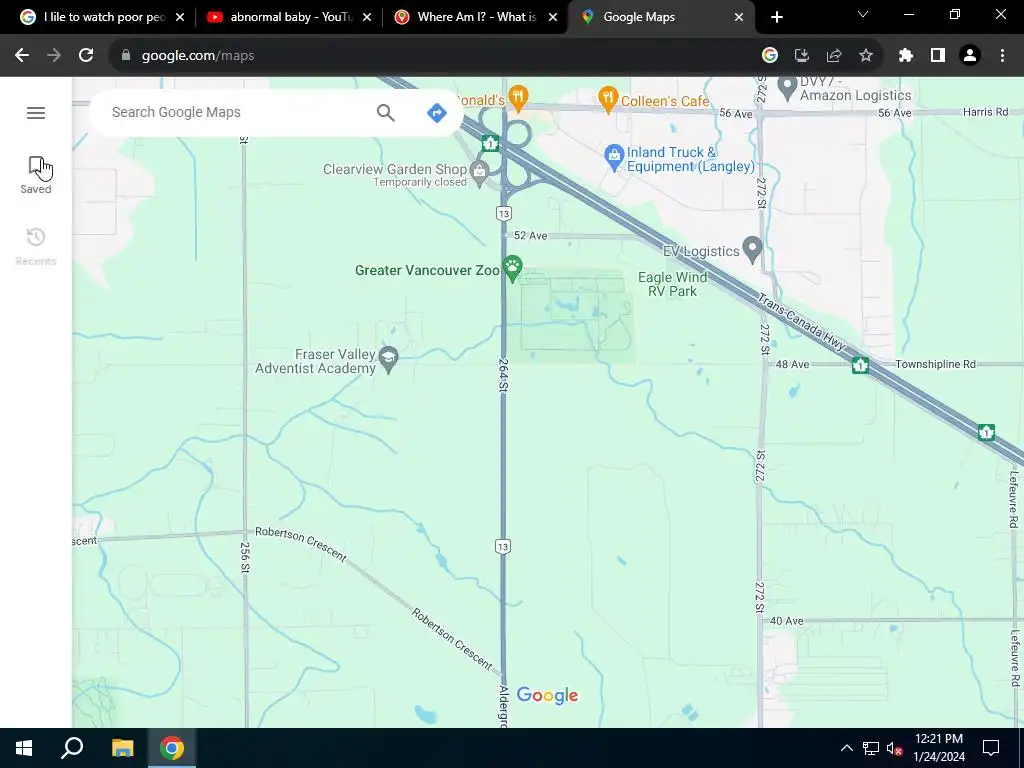View site information lock icon
The image size is (1024, 768).
click(x=126, y=56)
